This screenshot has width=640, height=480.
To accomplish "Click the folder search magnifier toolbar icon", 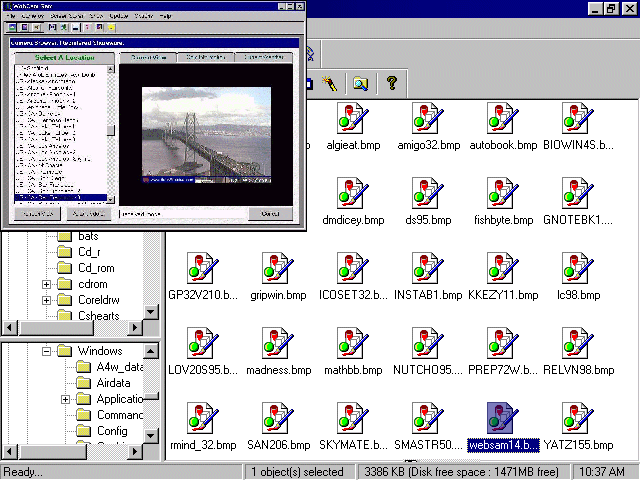I will tap(360, 84).
